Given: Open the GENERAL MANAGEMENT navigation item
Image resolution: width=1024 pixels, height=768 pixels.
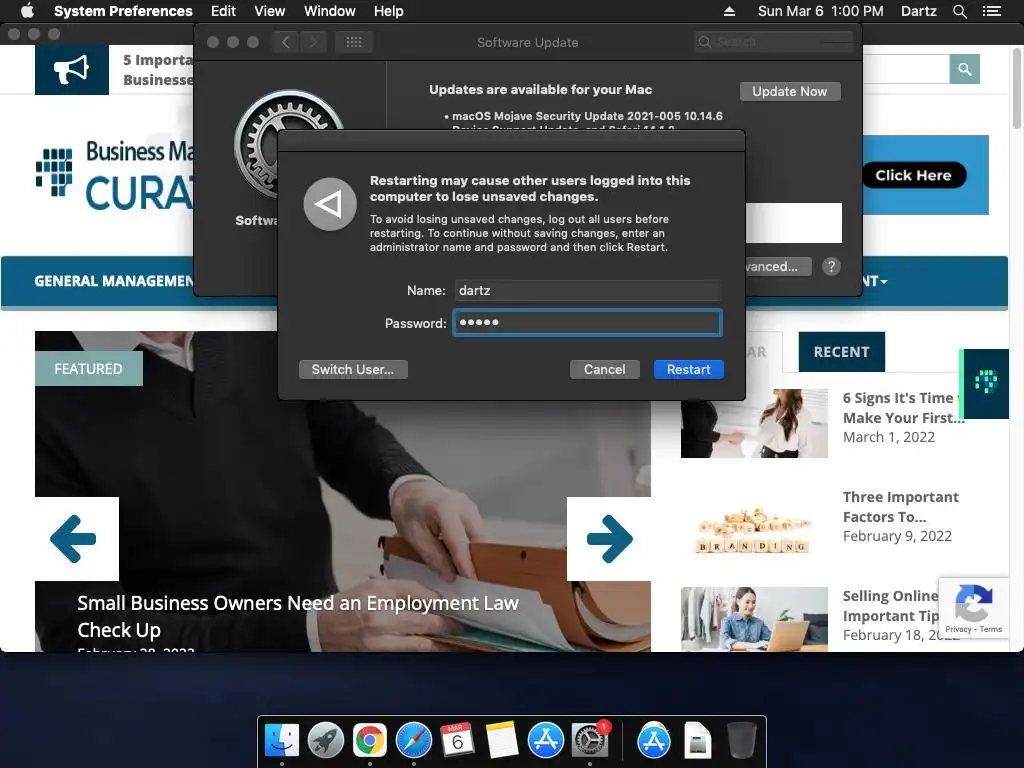Looking at the screenshot, I should (114, 281).
